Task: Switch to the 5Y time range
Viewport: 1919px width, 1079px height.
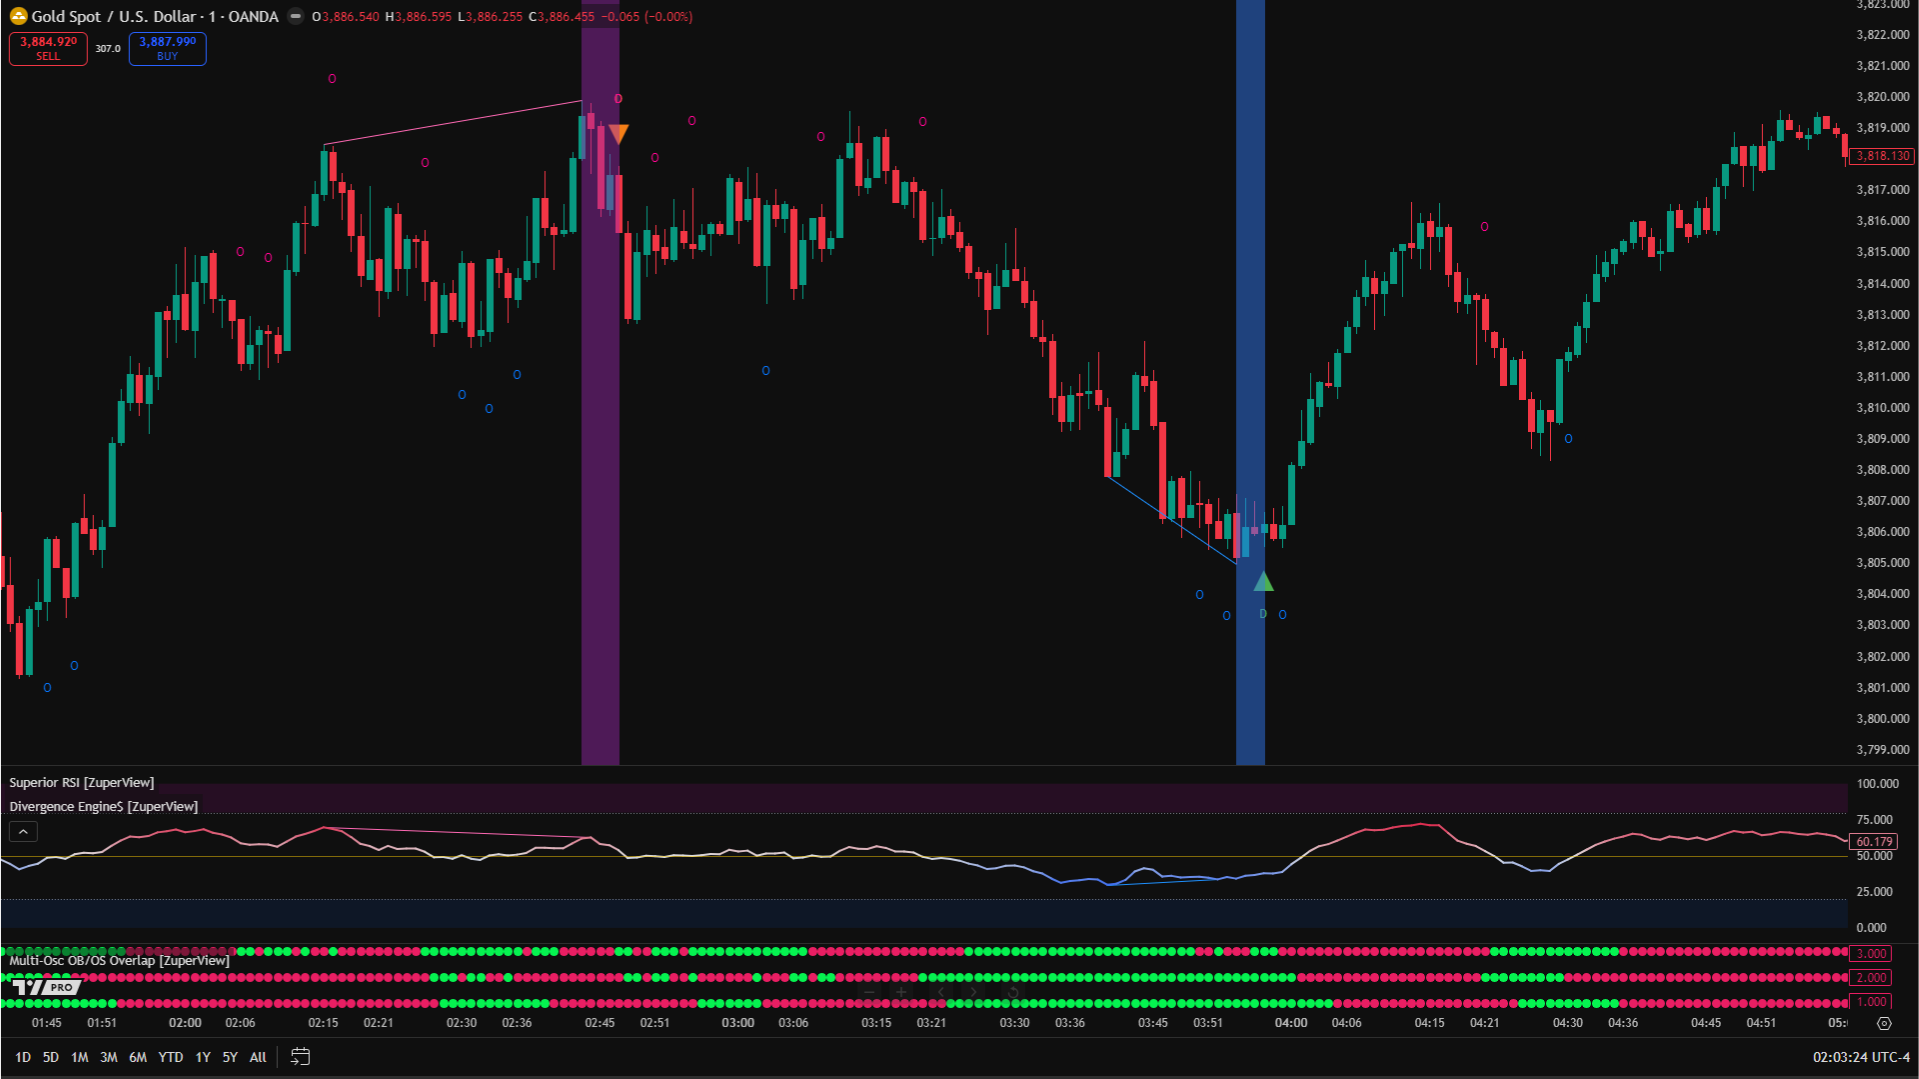Action: pyautogui.click(x=229, y=1057)
